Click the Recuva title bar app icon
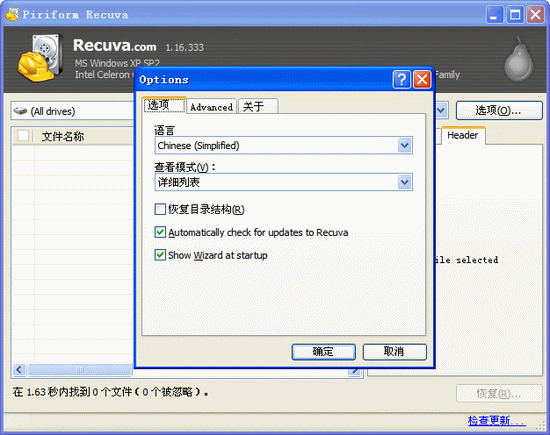Image resolution: width=550 pixels, height=435 pixels. (12, 15)
